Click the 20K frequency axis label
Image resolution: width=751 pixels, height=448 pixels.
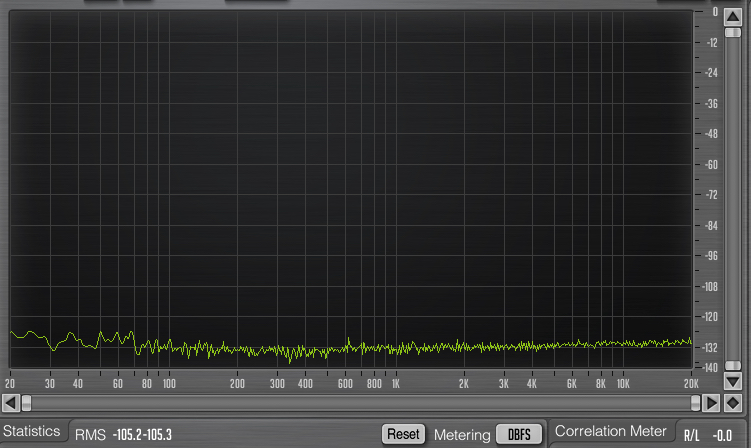pos(691,384)
